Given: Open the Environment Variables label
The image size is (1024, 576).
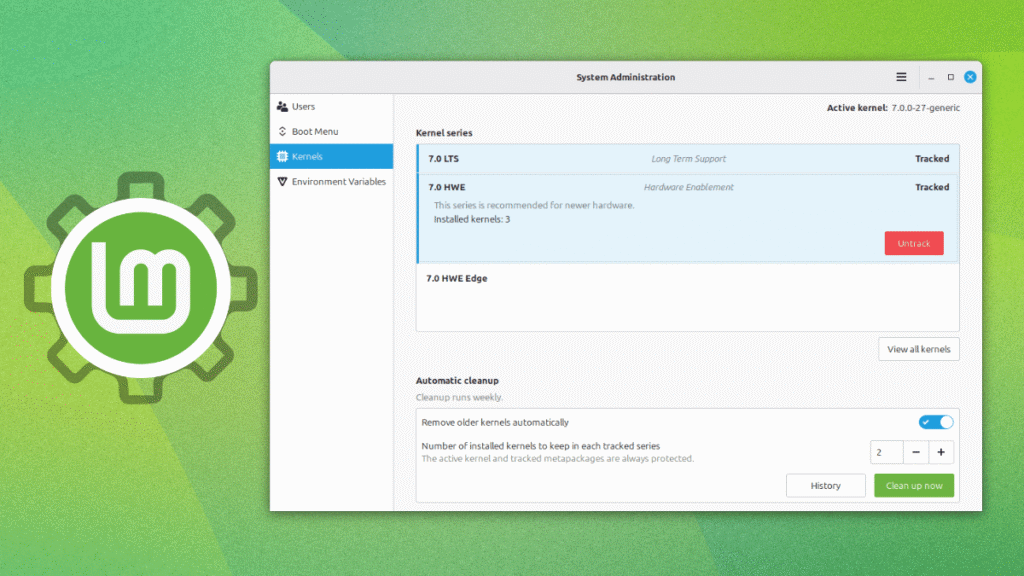Looking at the screenshot, I should 338,182.
